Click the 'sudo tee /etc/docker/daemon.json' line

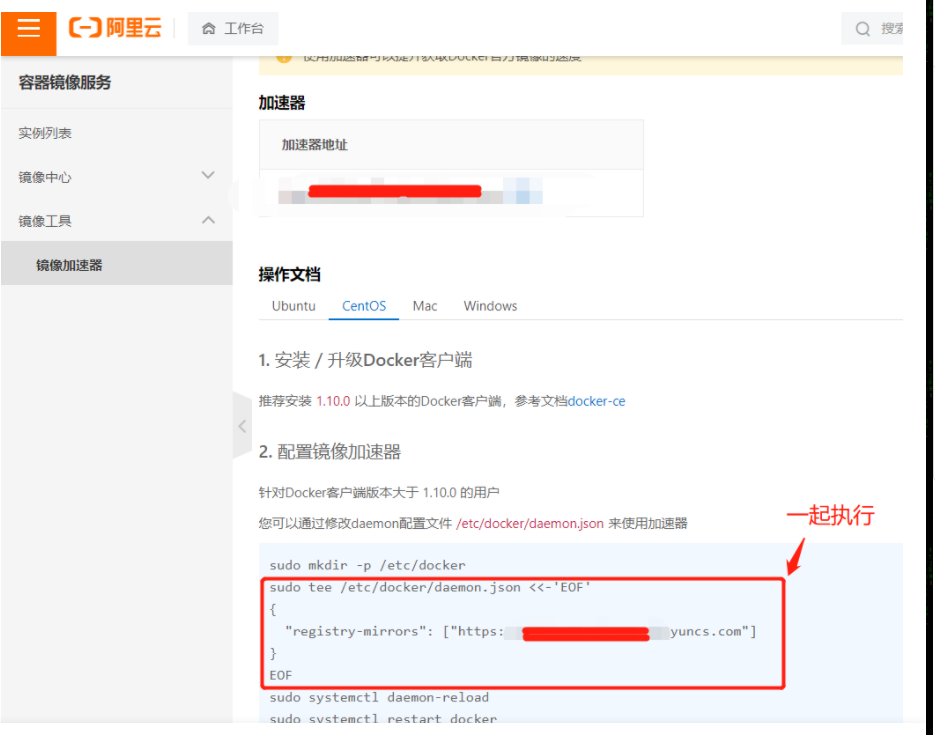(x=430, y=587)
